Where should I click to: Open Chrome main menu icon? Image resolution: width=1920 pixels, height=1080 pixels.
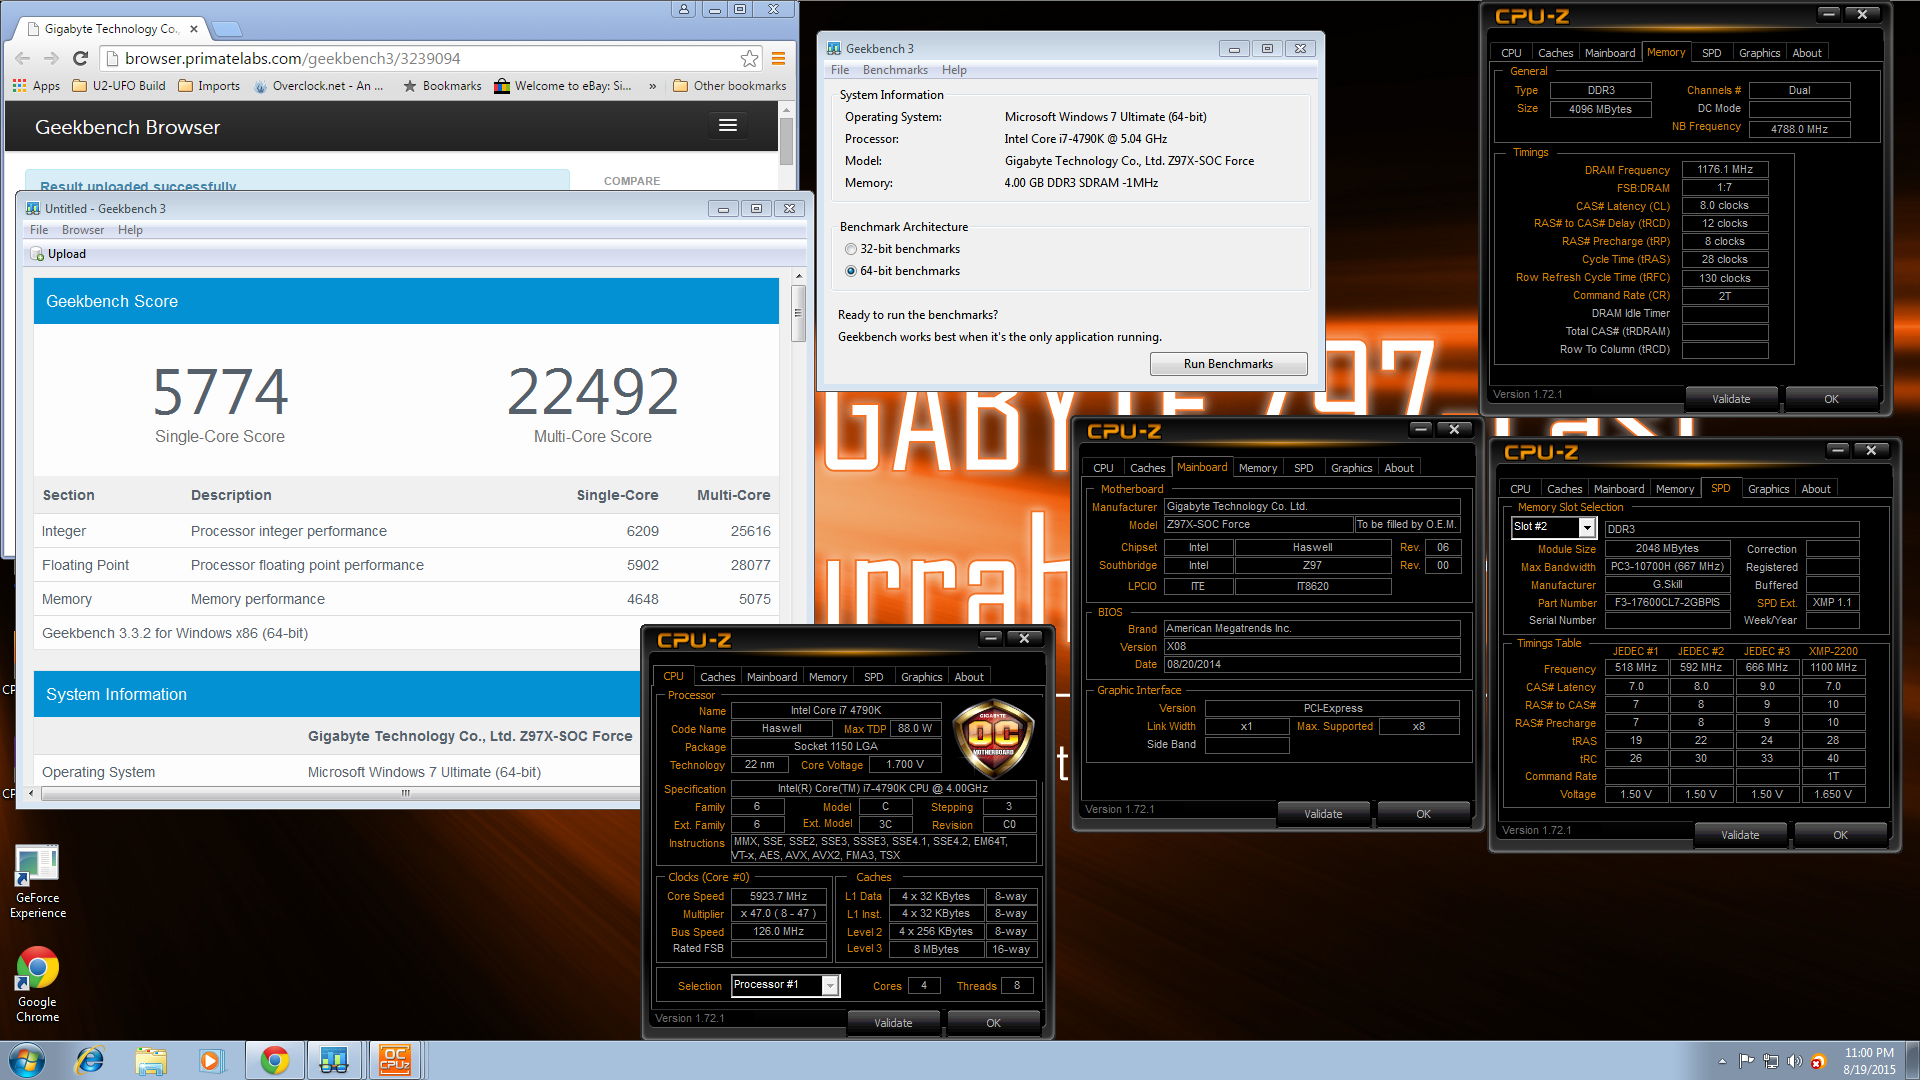(x=778, y=58)
